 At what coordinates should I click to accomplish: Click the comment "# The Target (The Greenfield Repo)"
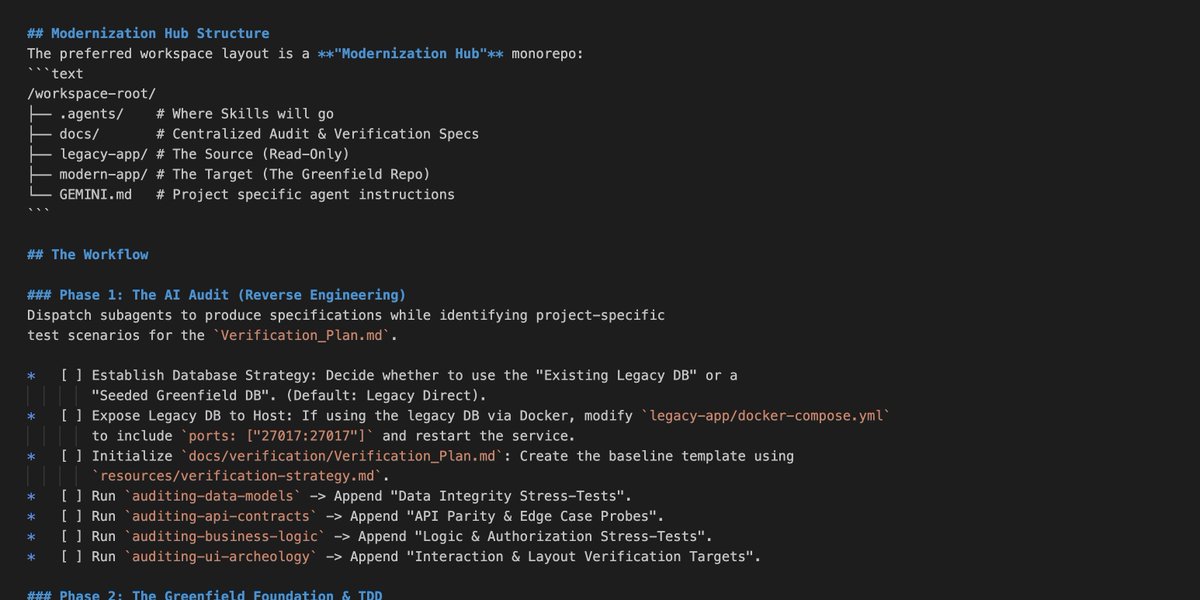tap(293, 174)
